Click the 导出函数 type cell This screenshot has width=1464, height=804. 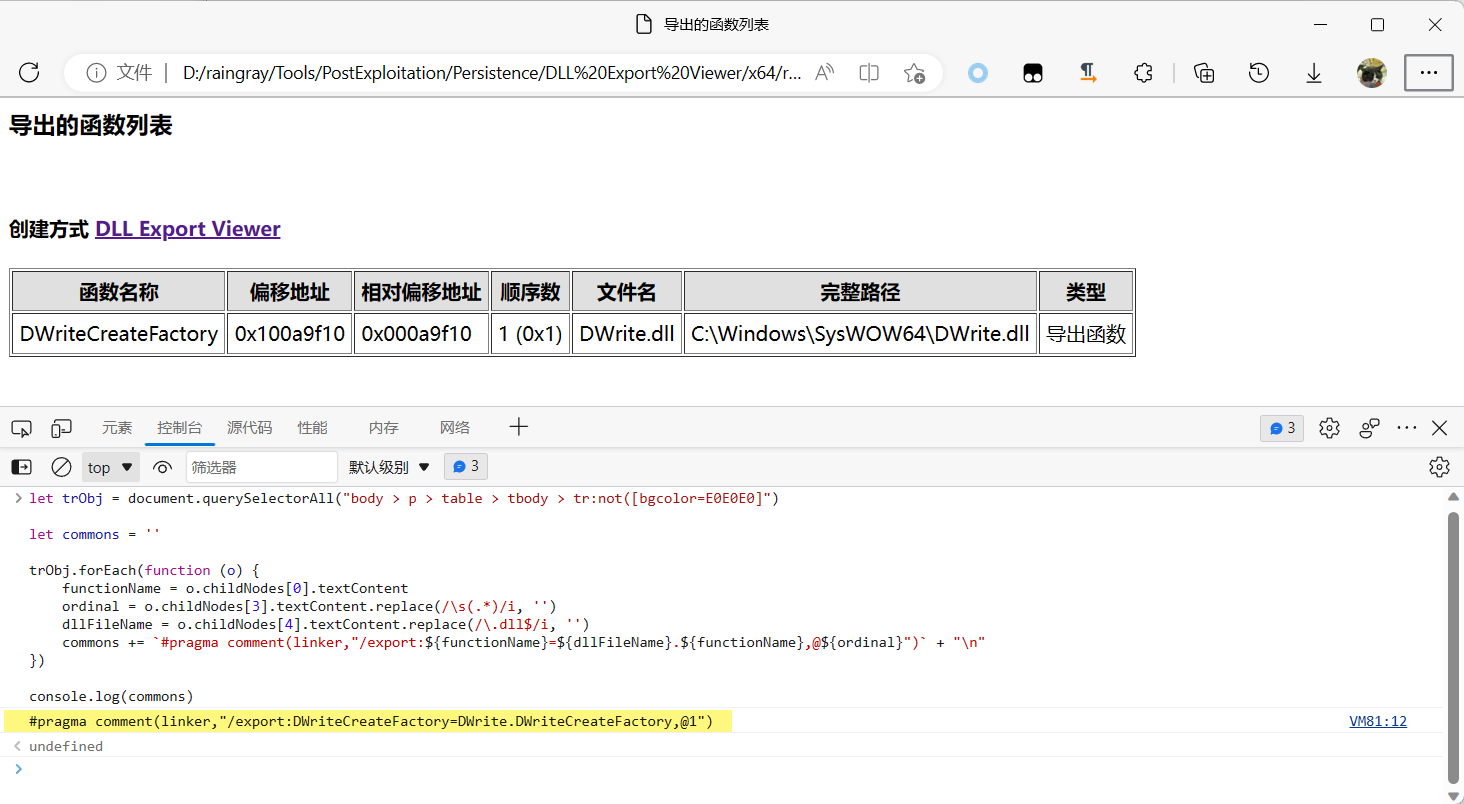[1086, 334]
